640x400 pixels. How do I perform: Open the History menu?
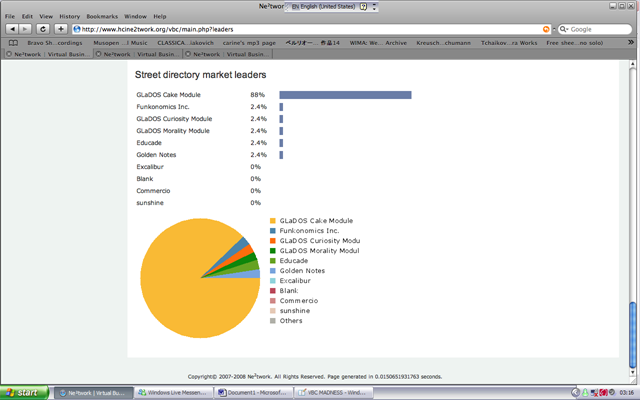[70, 16]
